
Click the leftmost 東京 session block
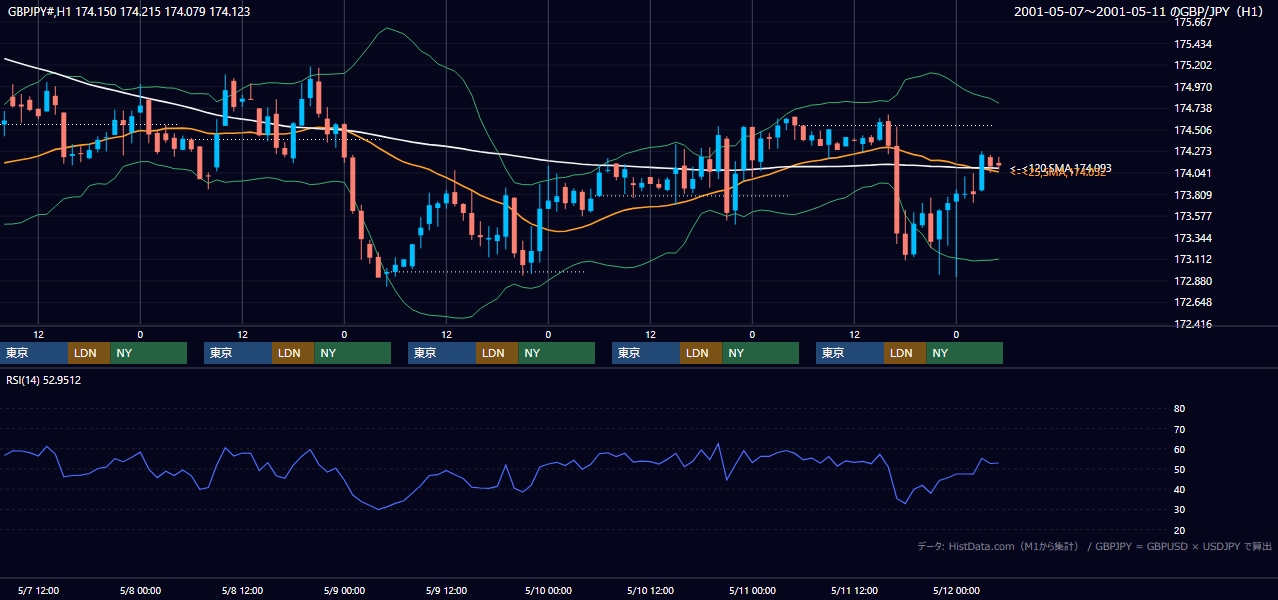[x=35, y=353]
